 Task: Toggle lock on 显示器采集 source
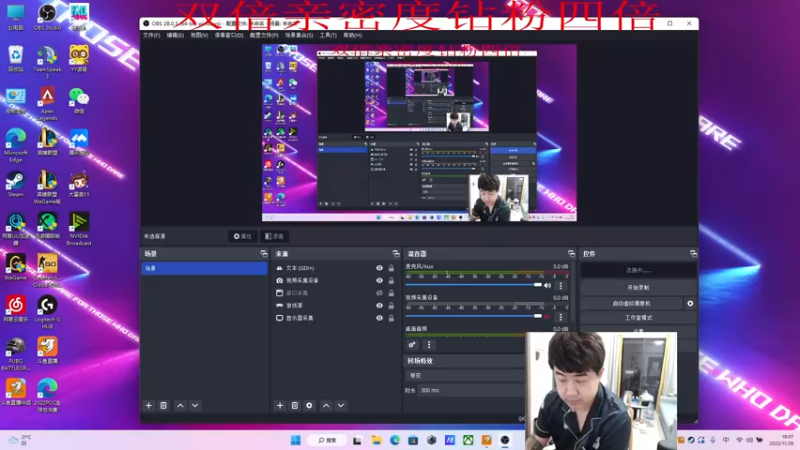pyautogui.click(x=391, y=318)
